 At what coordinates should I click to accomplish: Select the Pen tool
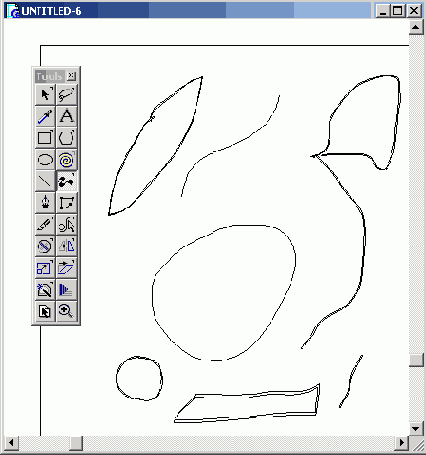point(45,203)
